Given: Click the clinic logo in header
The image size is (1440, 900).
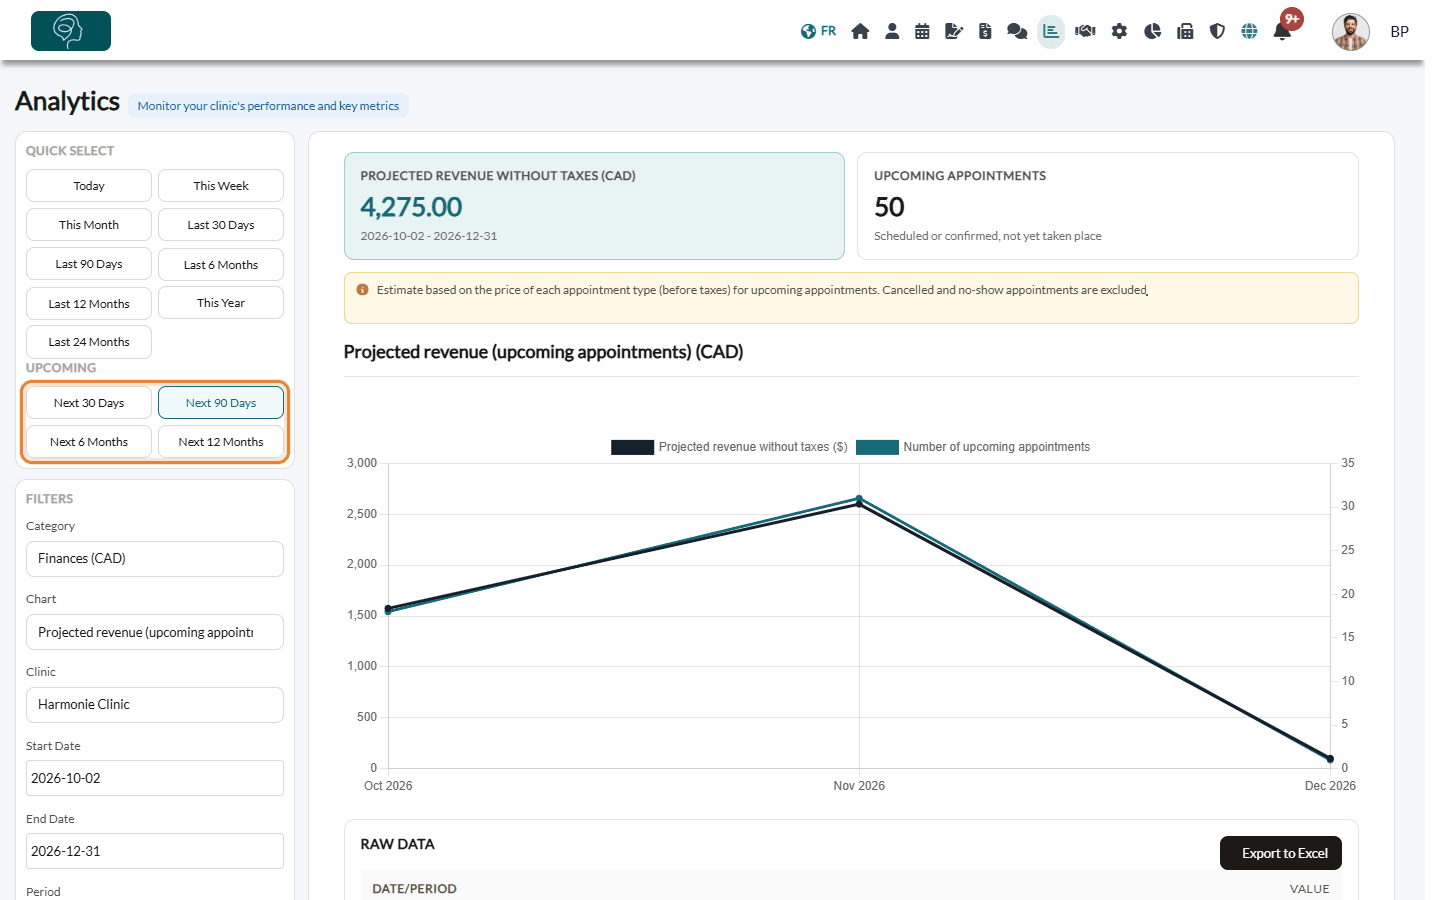Looking at the screenshot, I should point(71,31).
